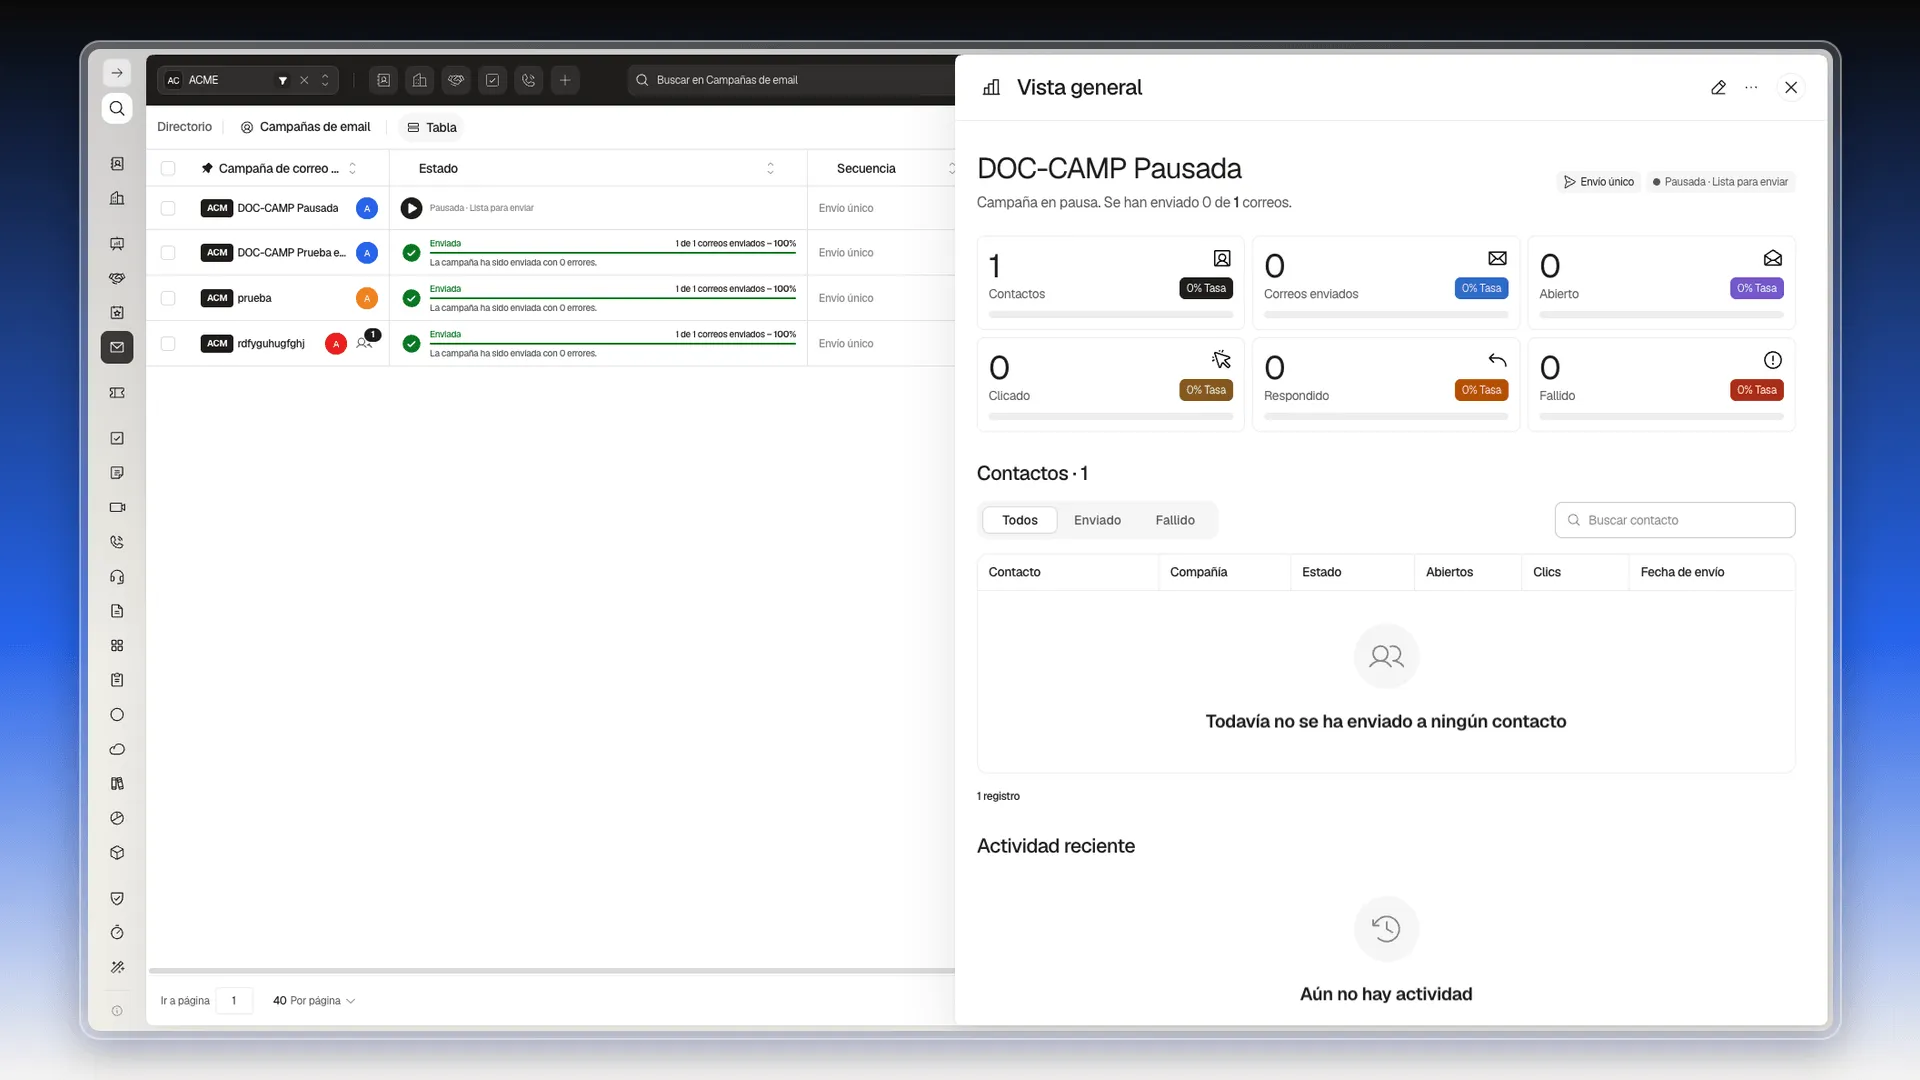Open the tasks checkmark icon in top toolbar

click(x=492, y=80)
